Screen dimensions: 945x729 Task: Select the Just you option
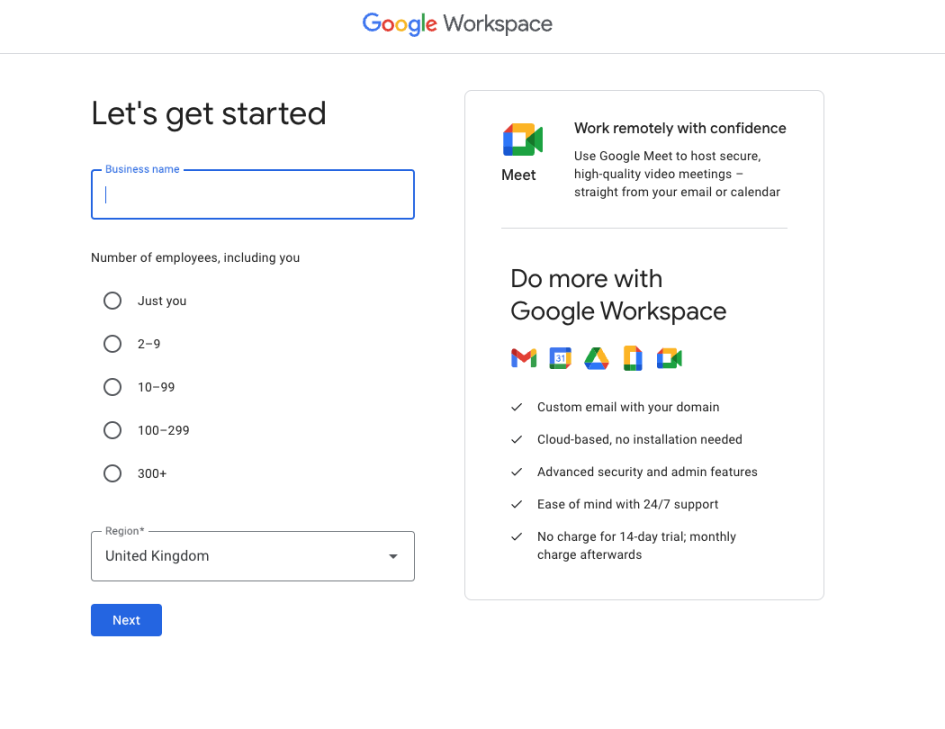click(112, 300)
